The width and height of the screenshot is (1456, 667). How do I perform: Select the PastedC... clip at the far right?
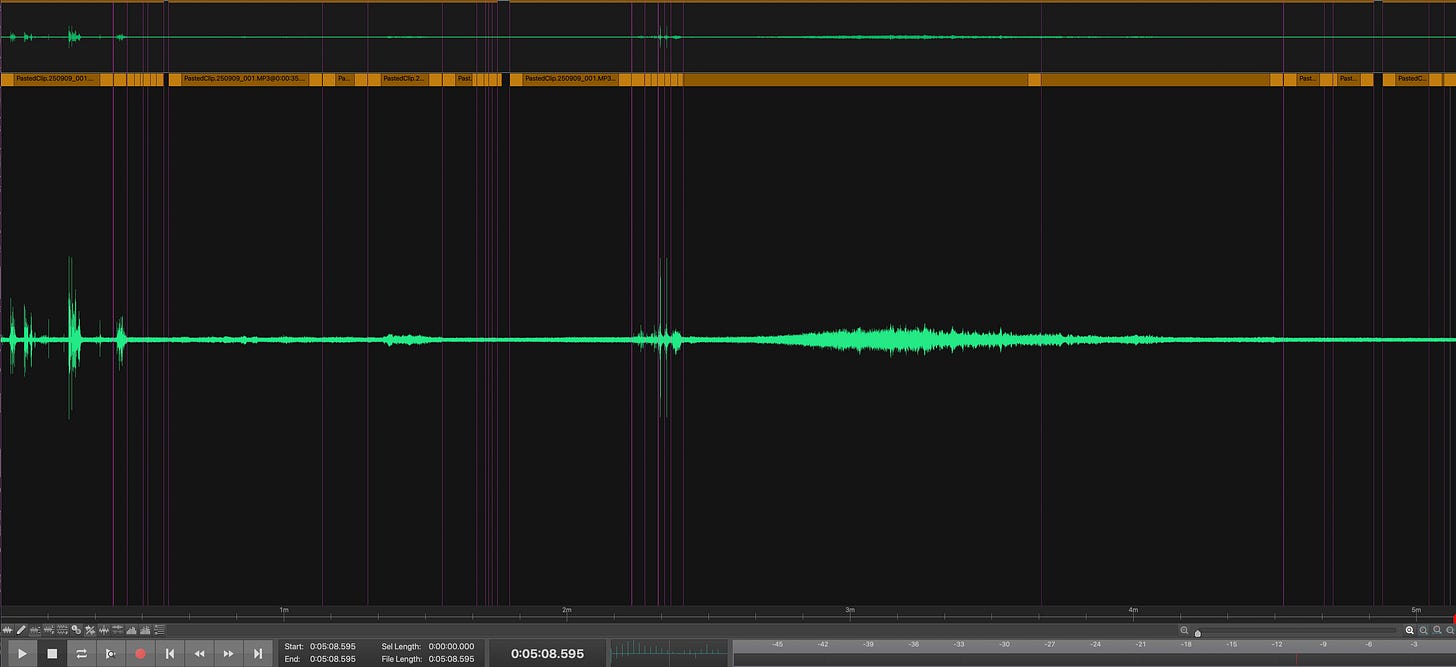pyautogui.click(x=1411, y=78)
